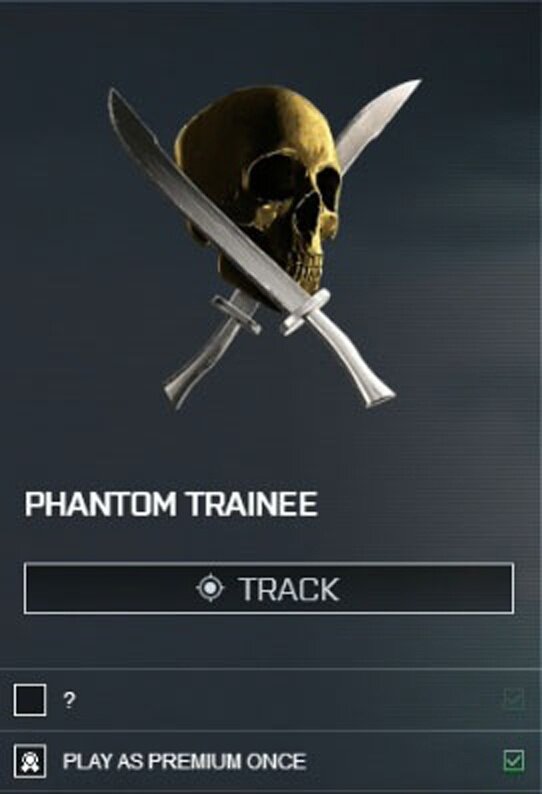Click the PHANTOM TRAINEE title text

click(171, 504)
